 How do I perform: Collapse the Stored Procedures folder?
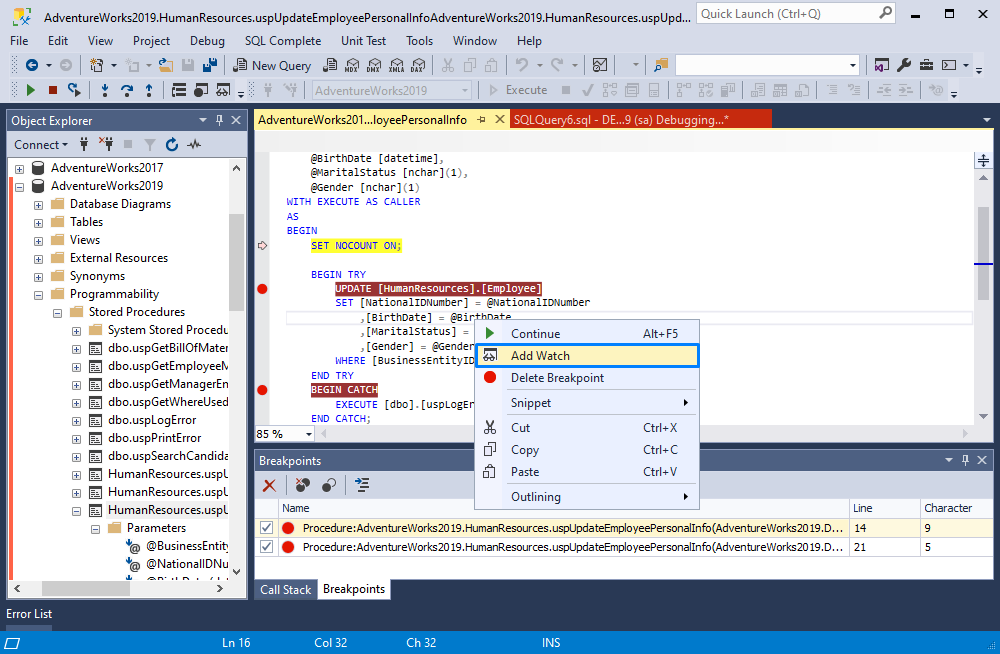tap(57, 313)
